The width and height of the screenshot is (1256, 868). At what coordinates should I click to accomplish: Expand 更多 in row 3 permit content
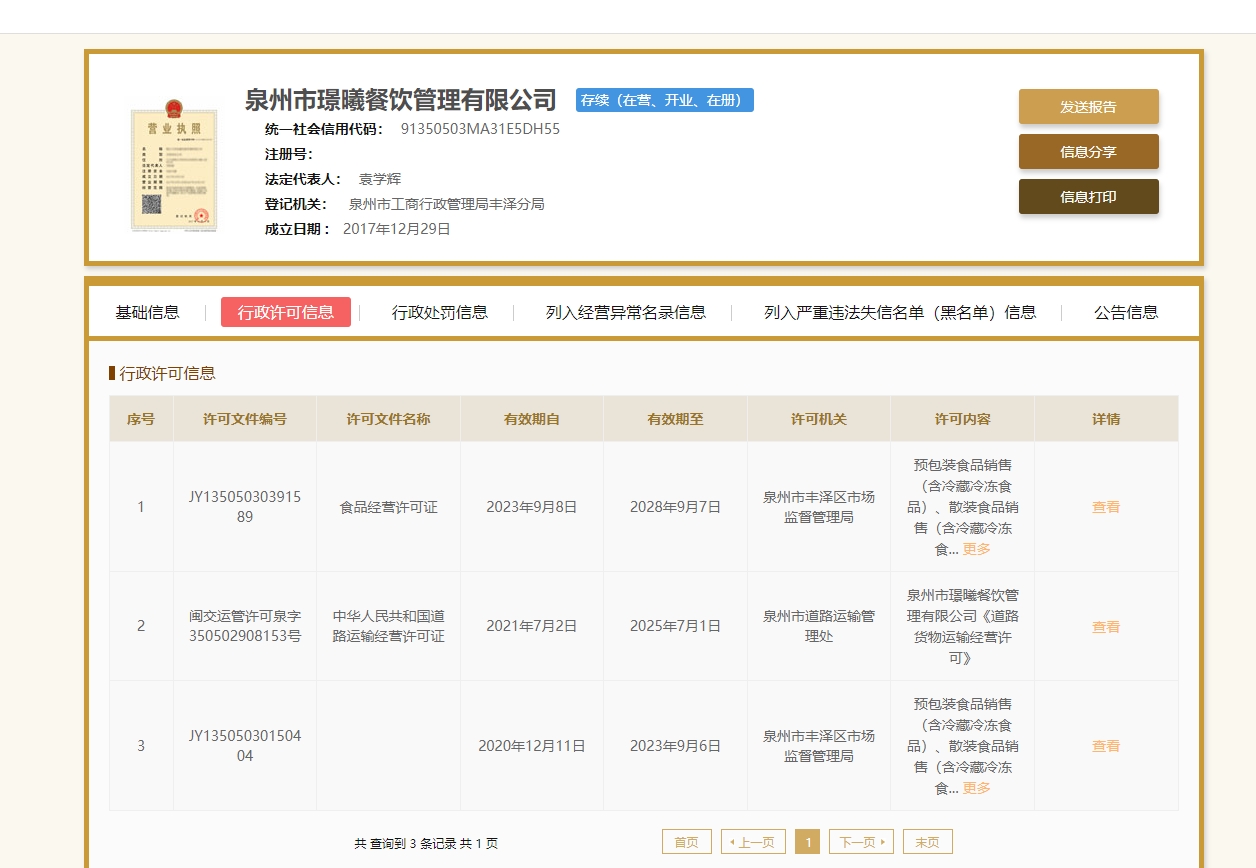(x=977, y=788)
